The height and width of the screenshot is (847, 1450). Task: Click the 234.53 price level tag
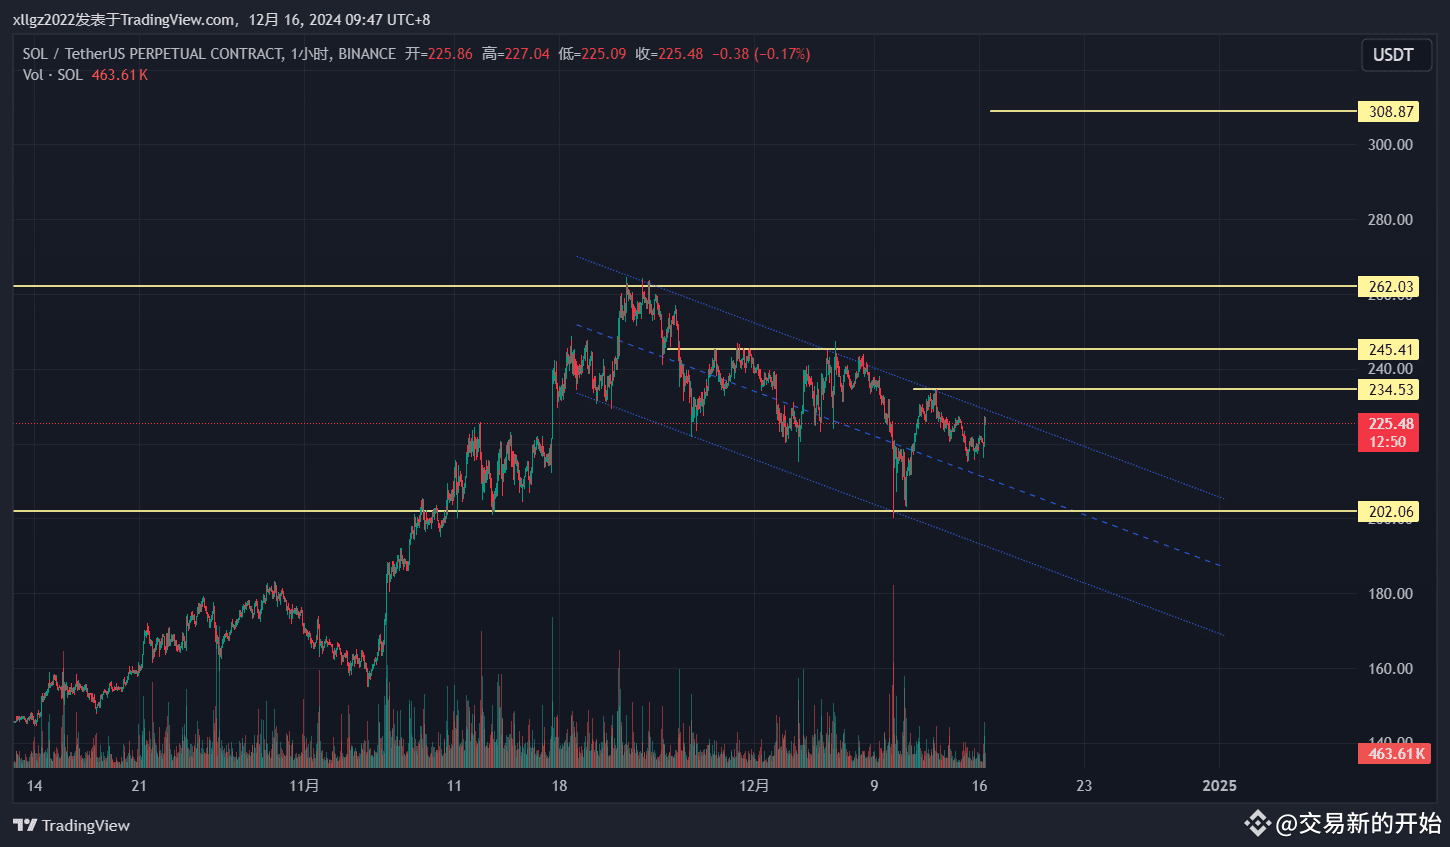[x=1388, y=390]
